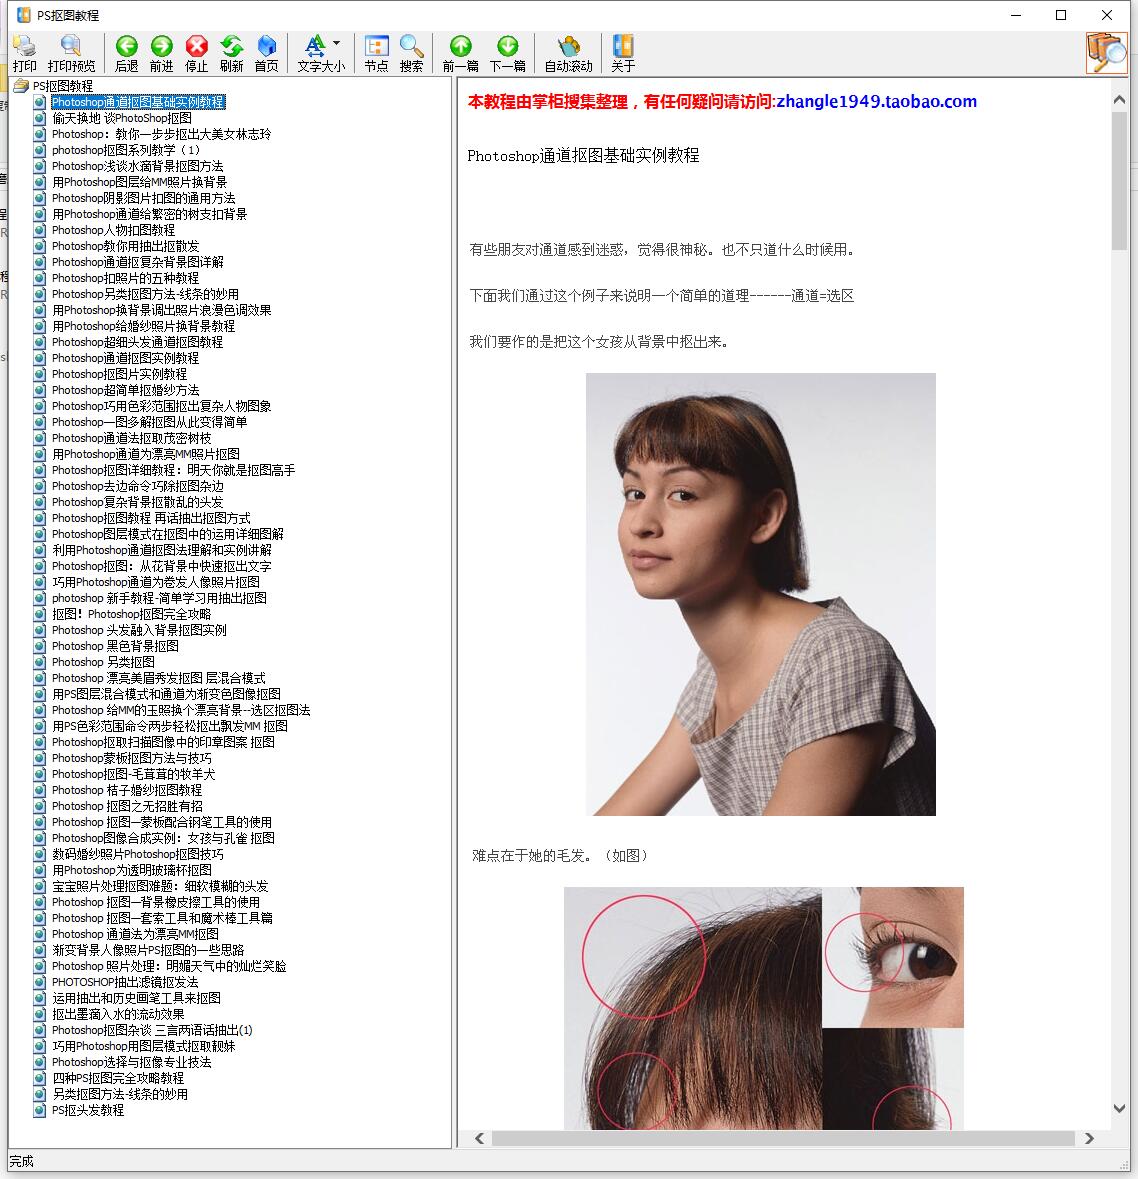Open 抠出墨滴入水的流动效果
The height and width of the screenshot is (1179, 1138).
117,1014
